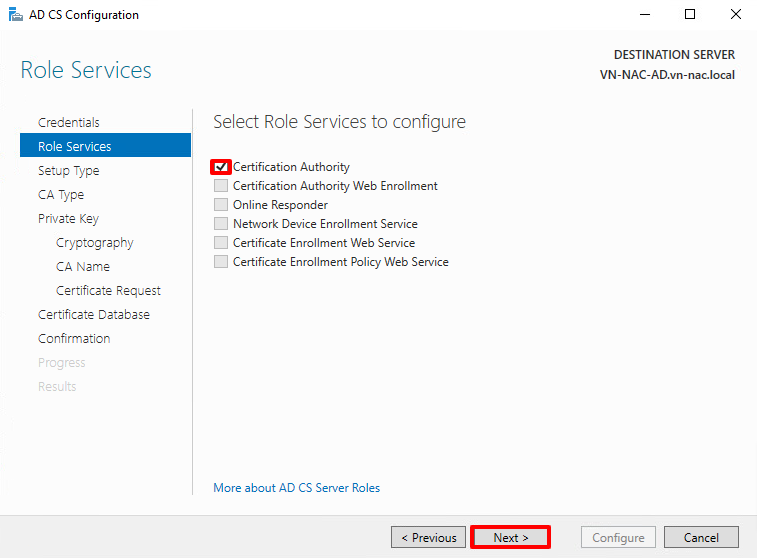Open Setup Type step in sidebar

point(69,170)
